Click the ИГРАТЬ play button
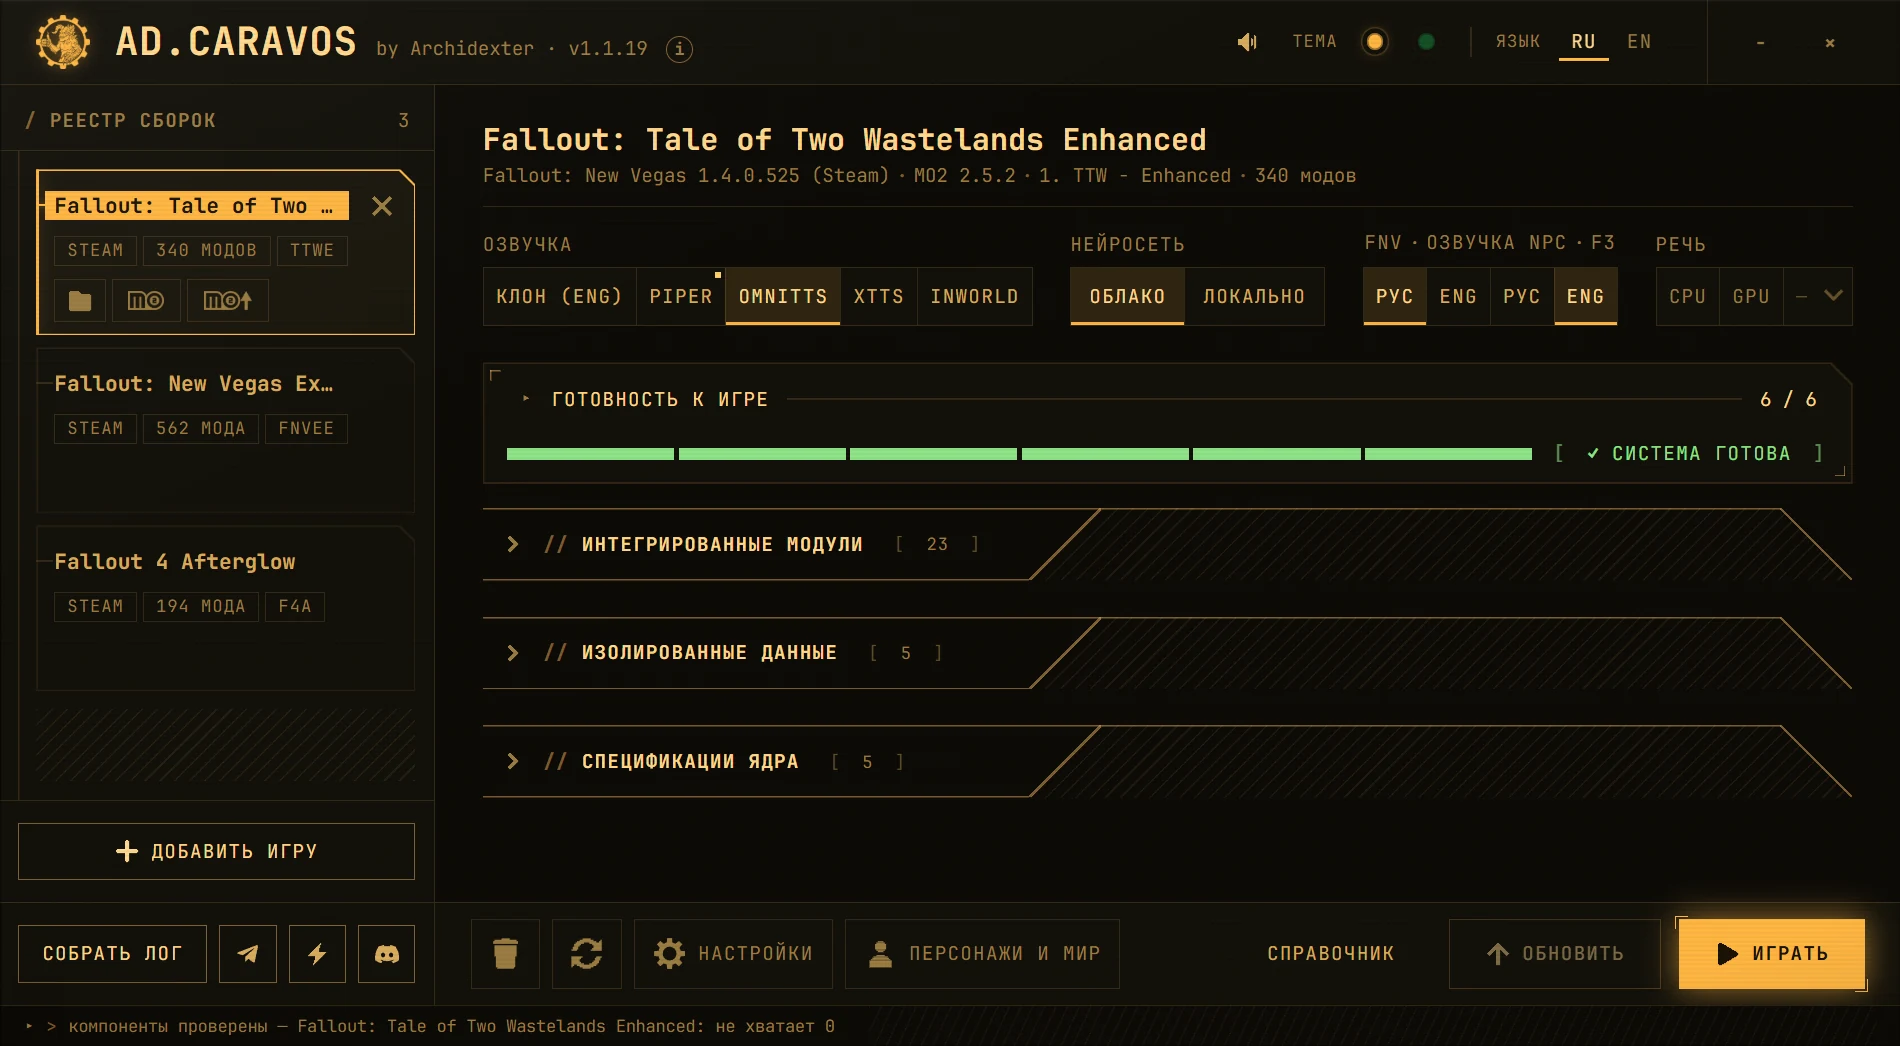 (x=1772, y=954)
